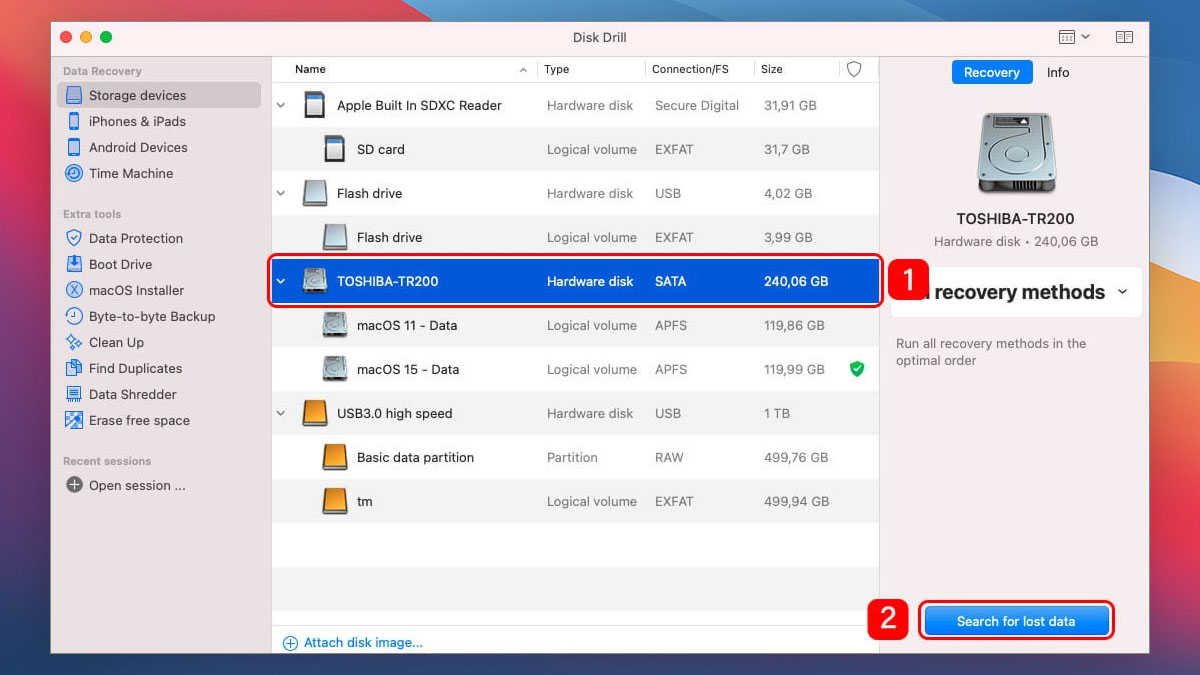The height and width of the screenshot is (675, 1200).
Task: Collapse the Flash drive hardware disk
Action: coord(281,193)
